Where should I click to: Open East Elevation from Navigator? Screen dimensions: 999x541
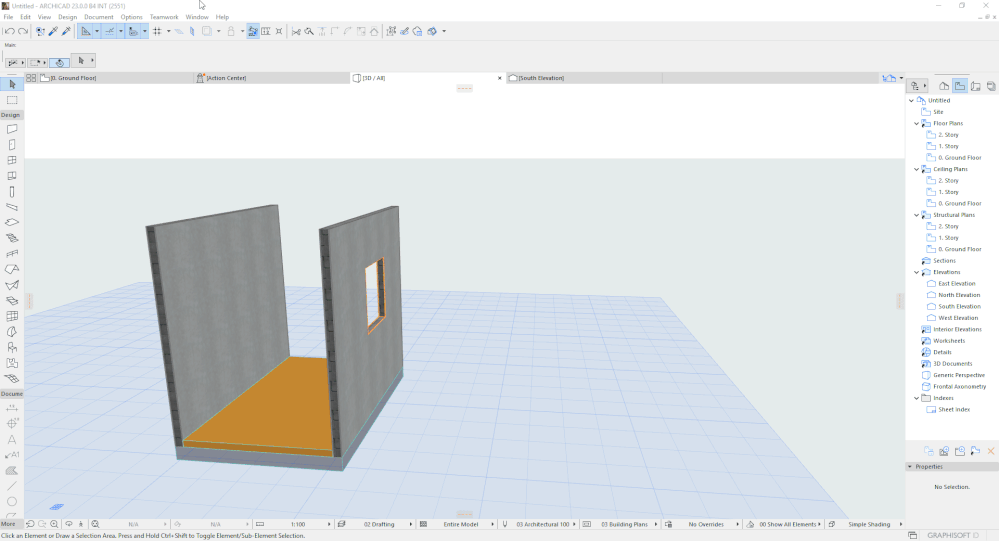pyautogui.click(x=956, y=284)
